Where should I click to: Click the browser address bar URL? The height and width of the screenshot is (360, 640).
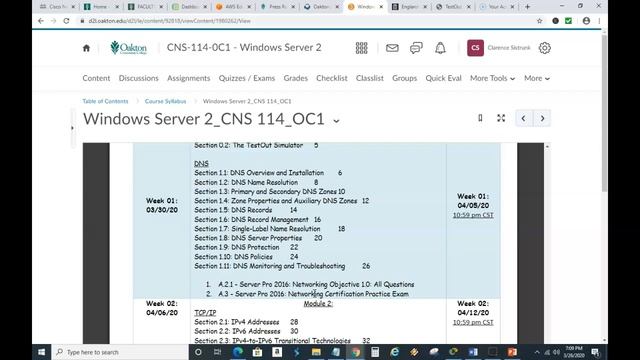tap(169, 21)
